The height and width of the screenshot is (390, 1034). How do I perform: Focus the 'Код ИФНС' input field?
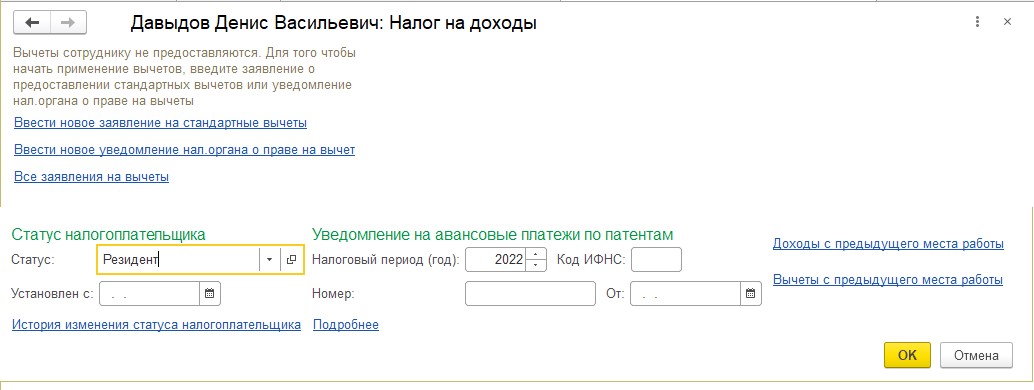(x=656, y=260)
